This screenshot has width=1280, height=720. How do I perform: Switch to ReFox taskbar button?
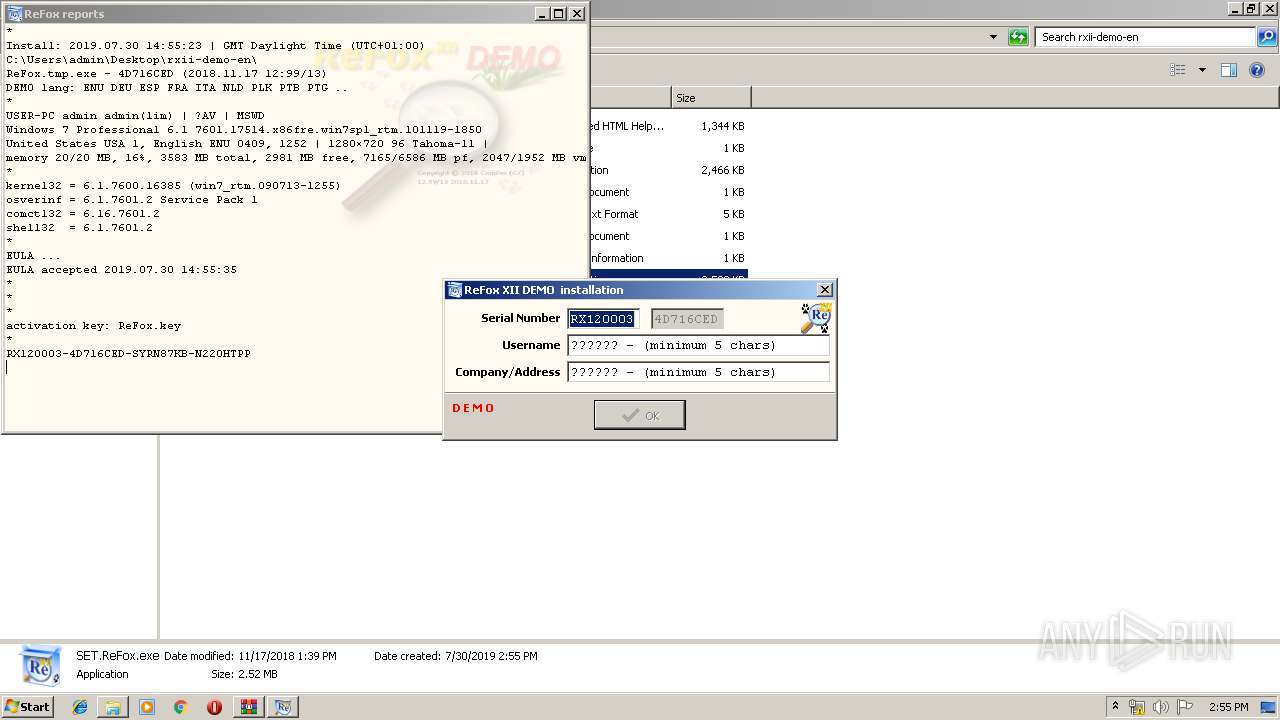[283, 707]
